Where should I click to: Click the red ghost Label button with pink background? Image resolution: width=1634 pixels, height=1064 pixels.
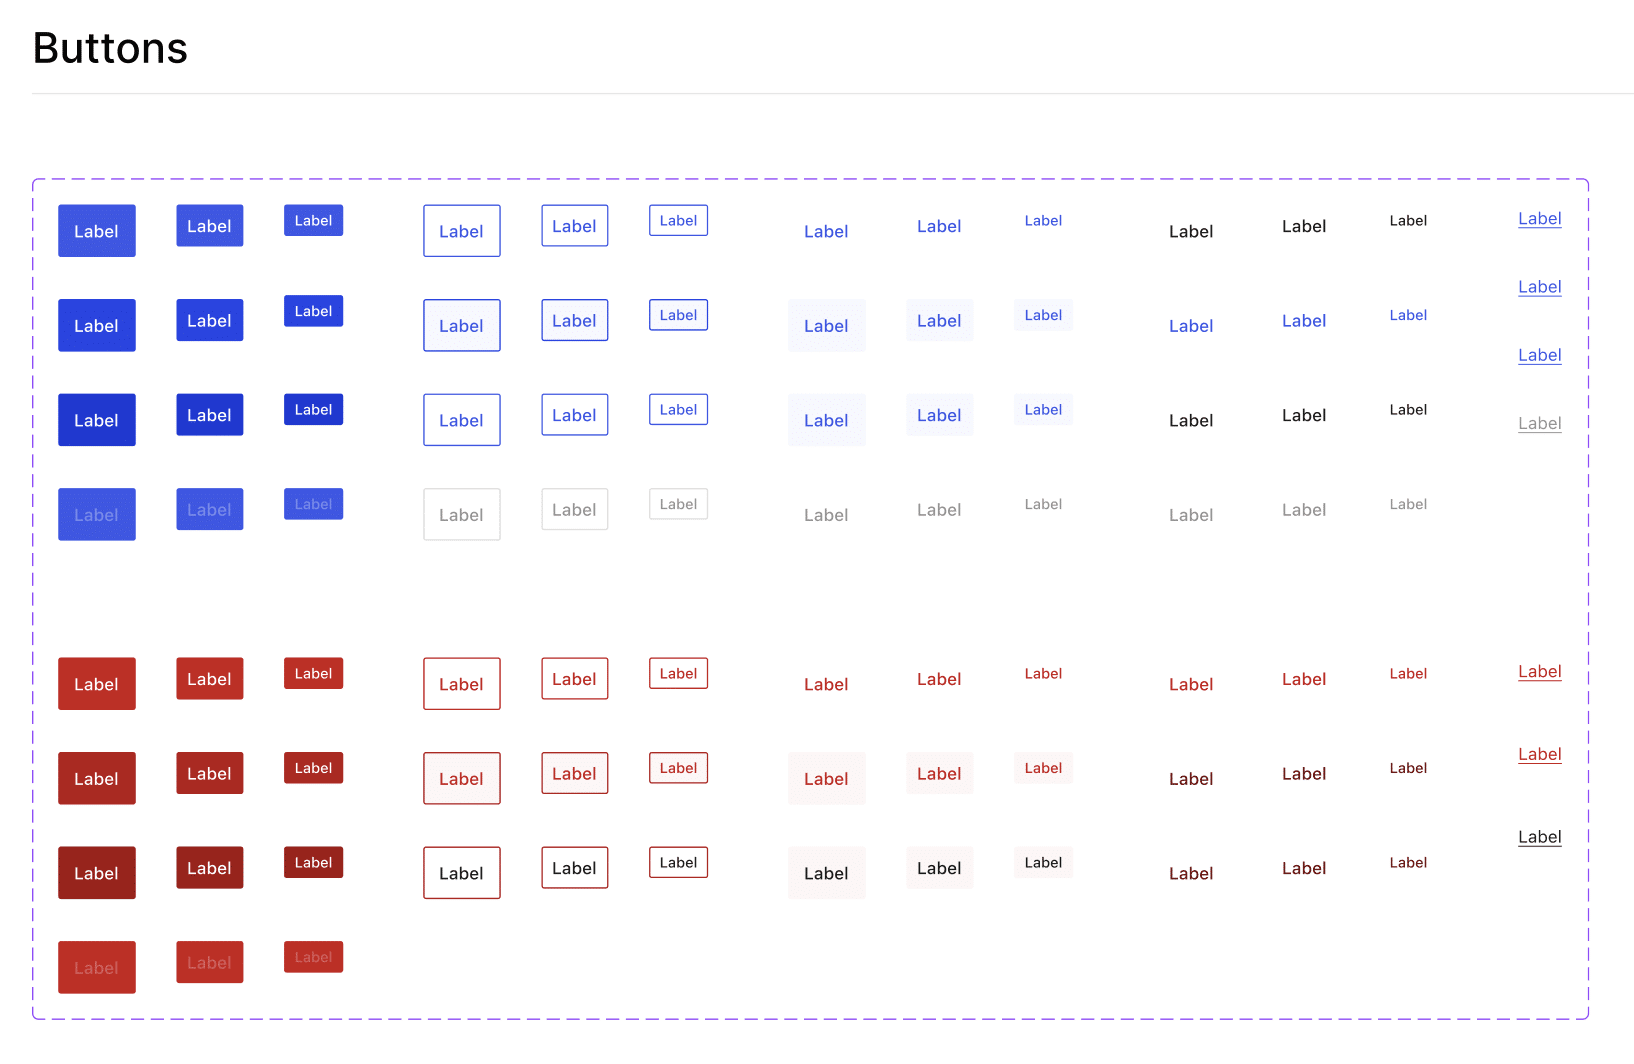click(x=826, y=778)
